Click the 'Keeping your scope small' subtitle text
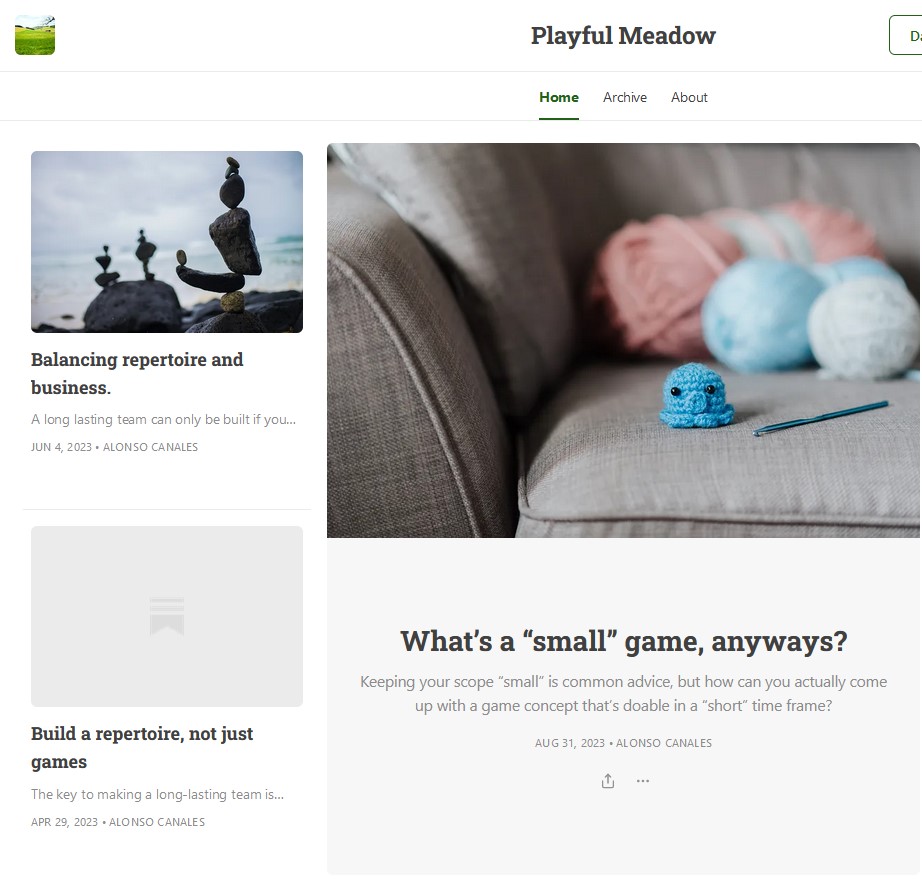This screenshot has width=922, height=885. (623, 693)
